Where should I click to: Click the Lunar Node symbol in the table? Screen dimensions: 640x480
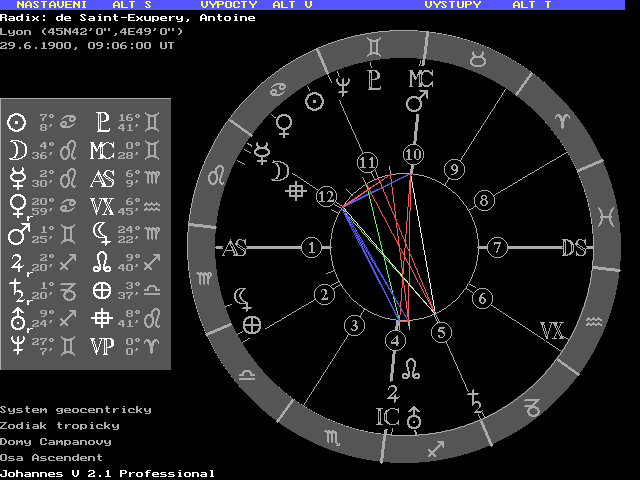click(102, 263)
